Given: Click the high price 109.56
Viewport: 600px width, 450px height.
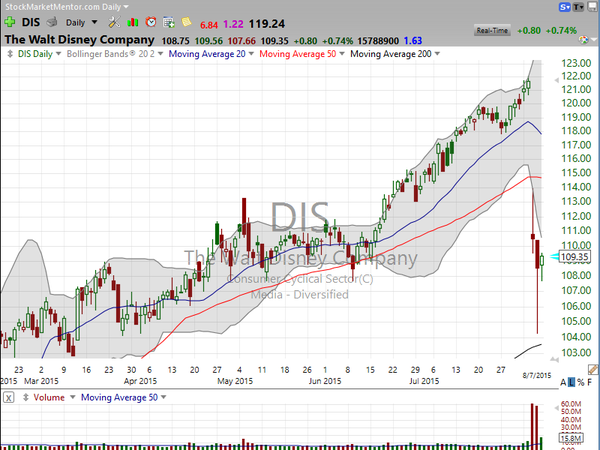Looking at the screenshot, I should (x=209, y=41).
